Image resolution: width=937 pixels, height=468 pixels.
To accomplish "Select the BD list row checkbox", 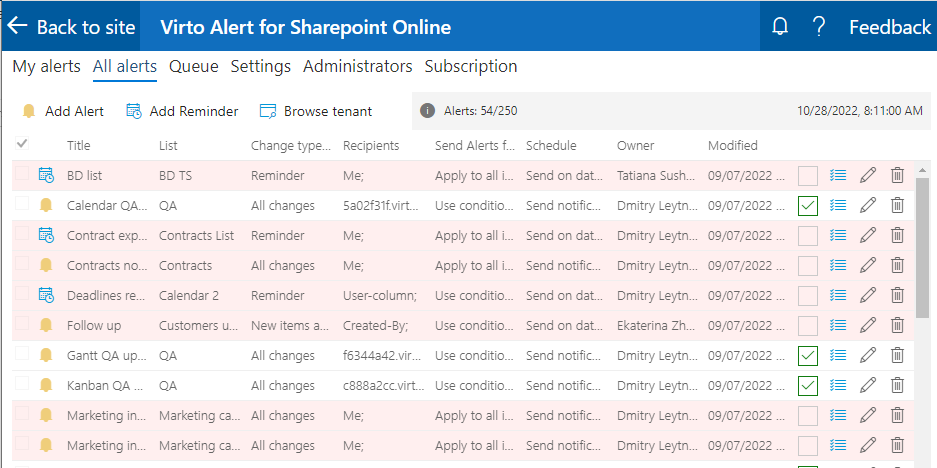I will pos(22,173).
